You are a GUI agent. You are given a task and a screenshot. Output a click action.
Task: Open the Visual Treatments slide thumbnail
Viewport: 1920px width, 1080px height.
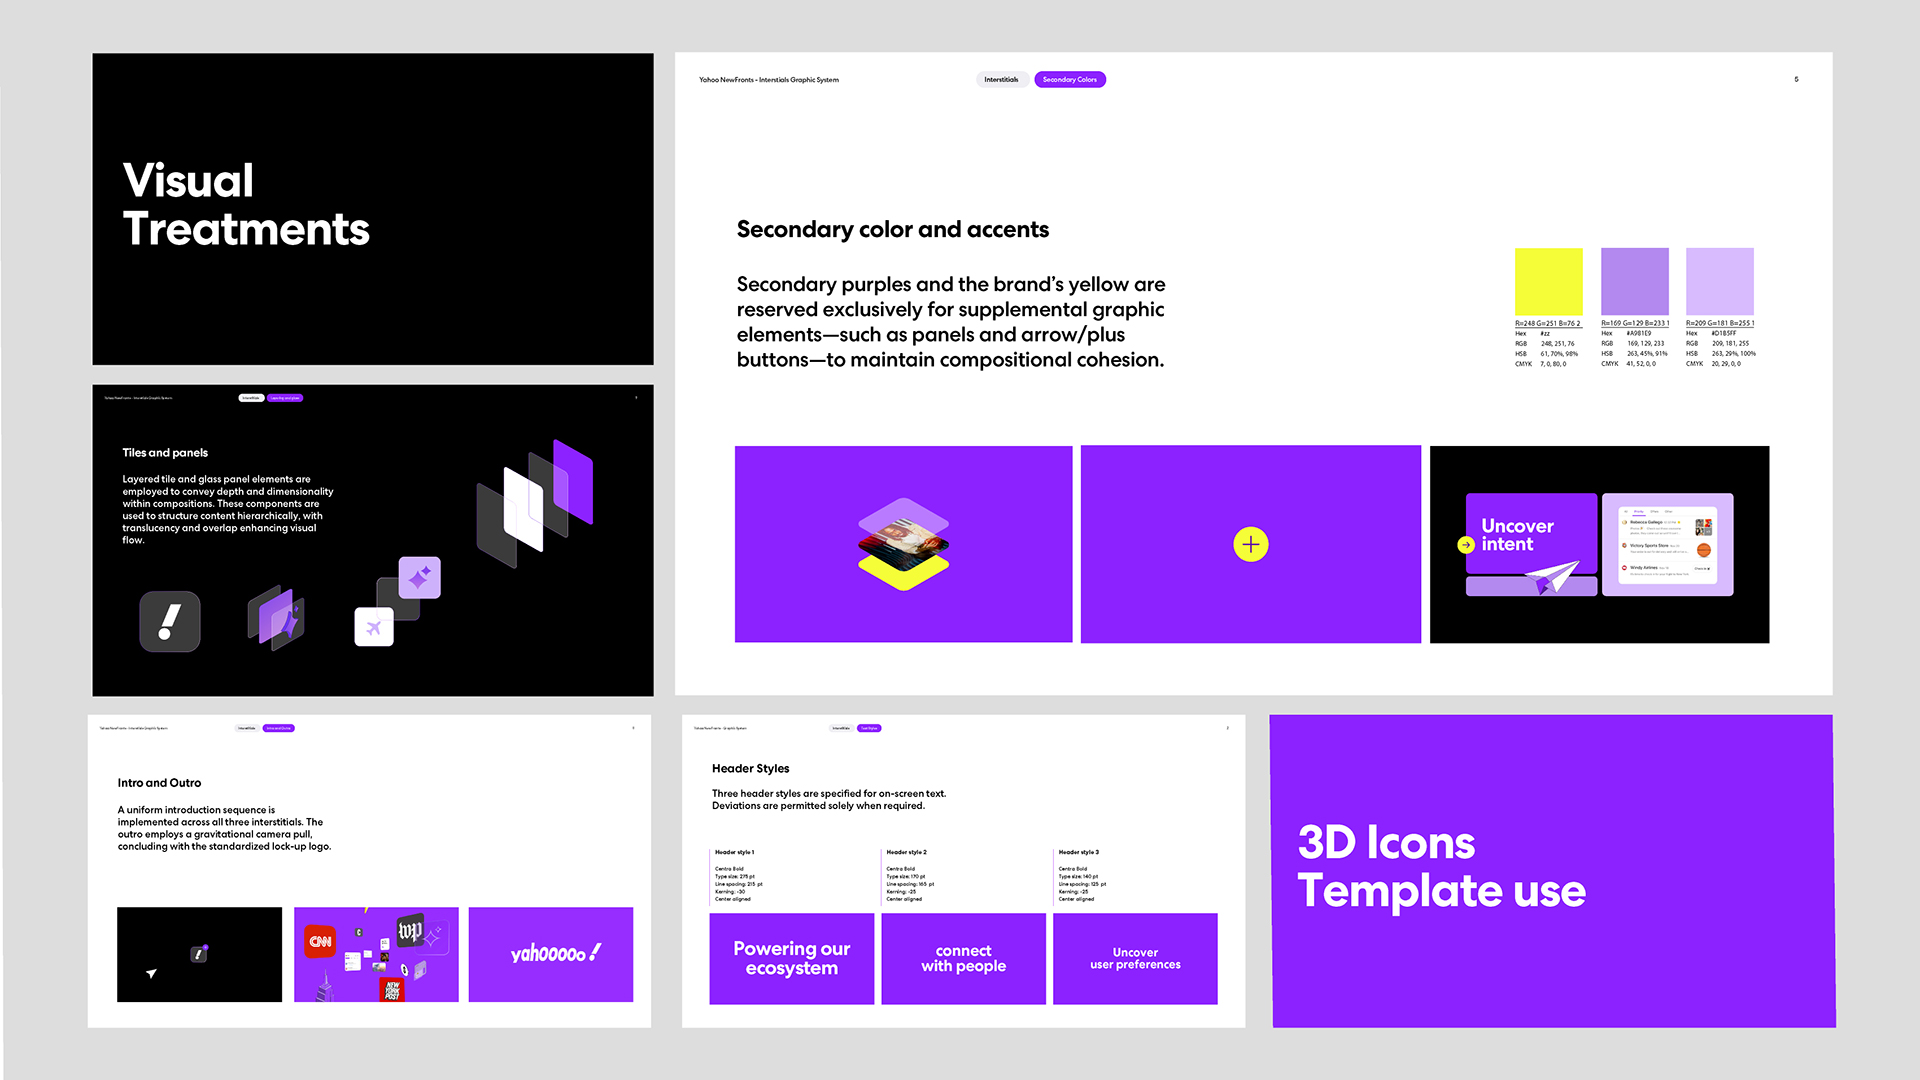pyautogui.click(x=372, y=209)
